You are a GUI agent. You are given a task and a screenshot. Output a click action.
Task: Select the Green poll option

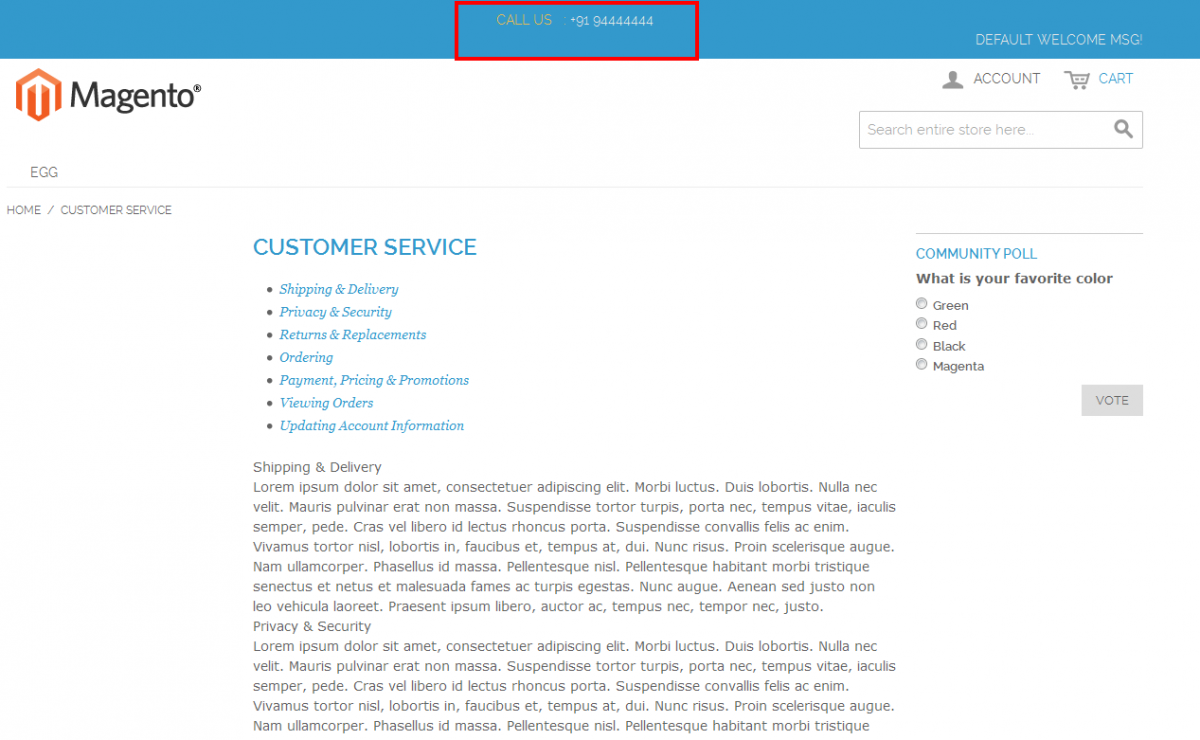(921, 303)
